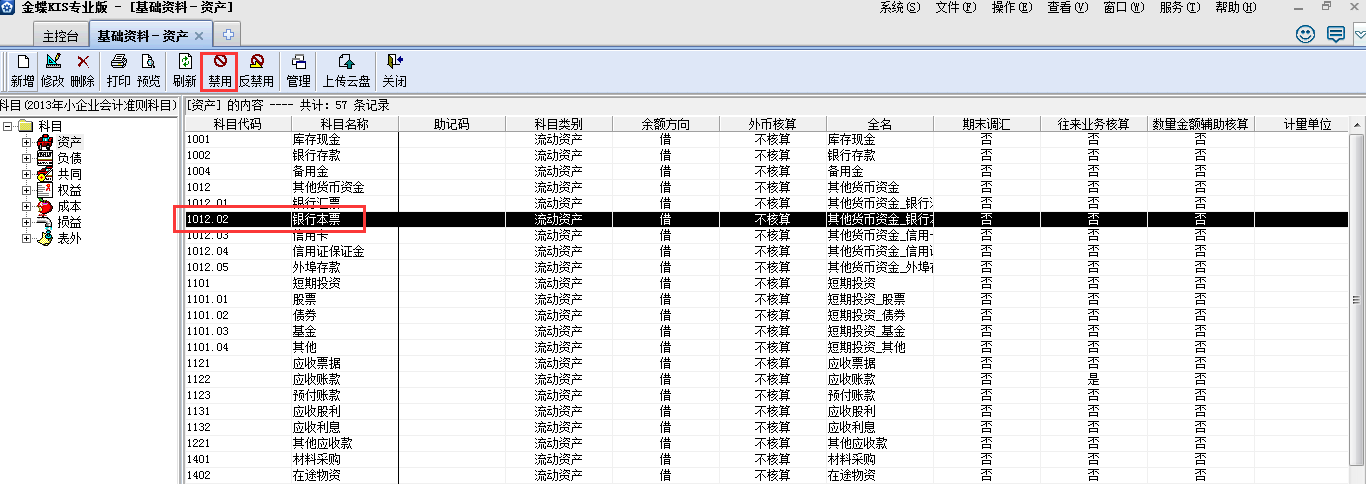Click the 反禁用 (Re-enable) toolbar icon
Screen dimensions: 1366x484
click(x=256, y=70)
